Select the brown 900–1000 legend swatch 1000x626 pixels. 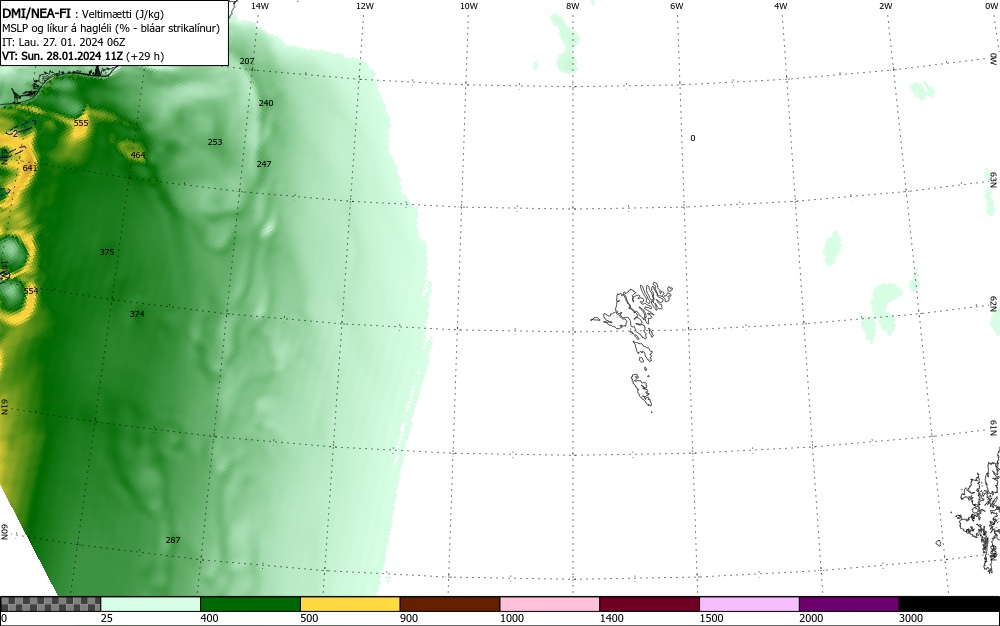click(450, 604)
